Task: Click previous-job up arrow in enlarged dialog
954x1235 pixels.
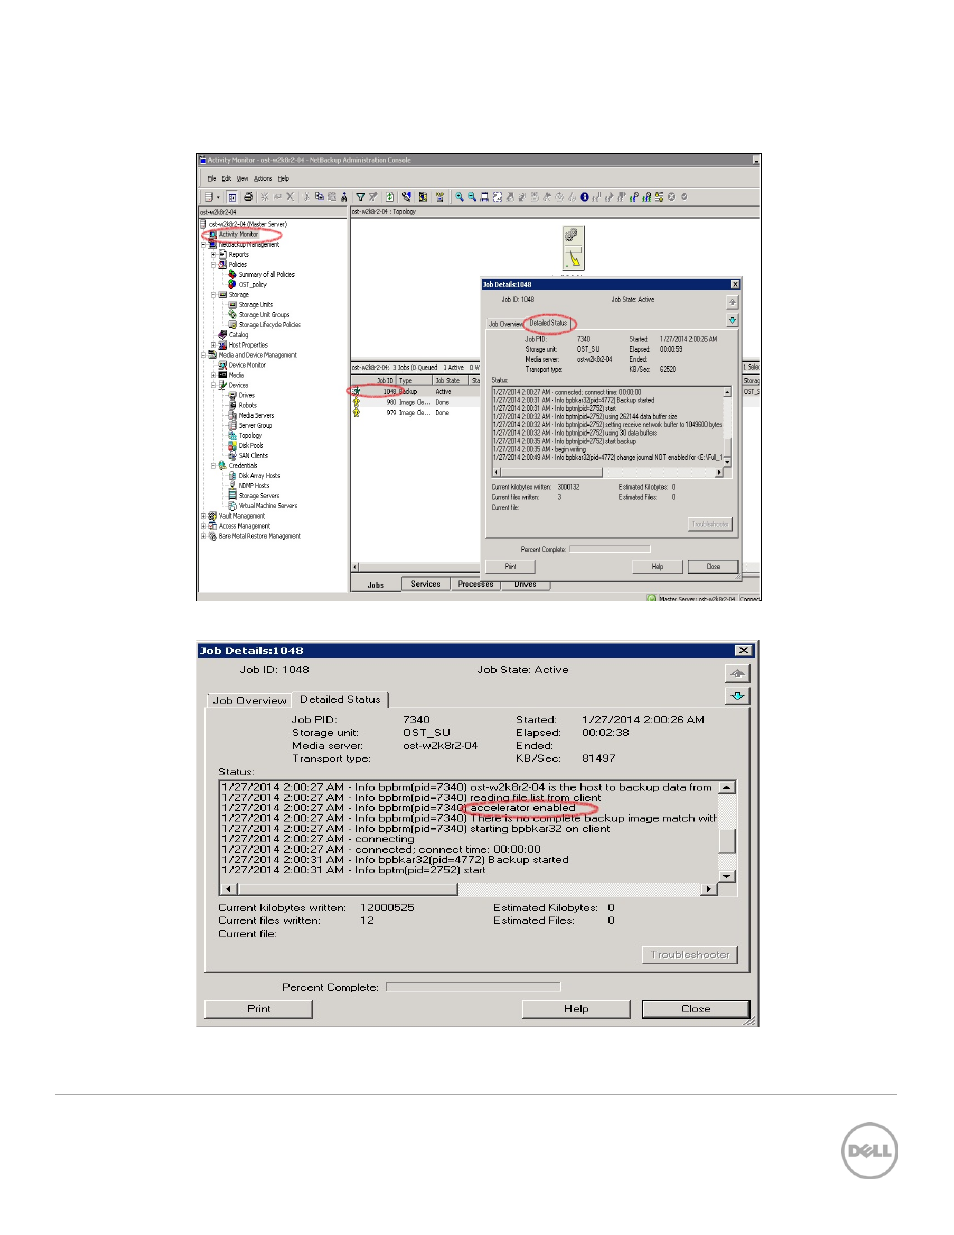Action: click(x=737, y=673)
